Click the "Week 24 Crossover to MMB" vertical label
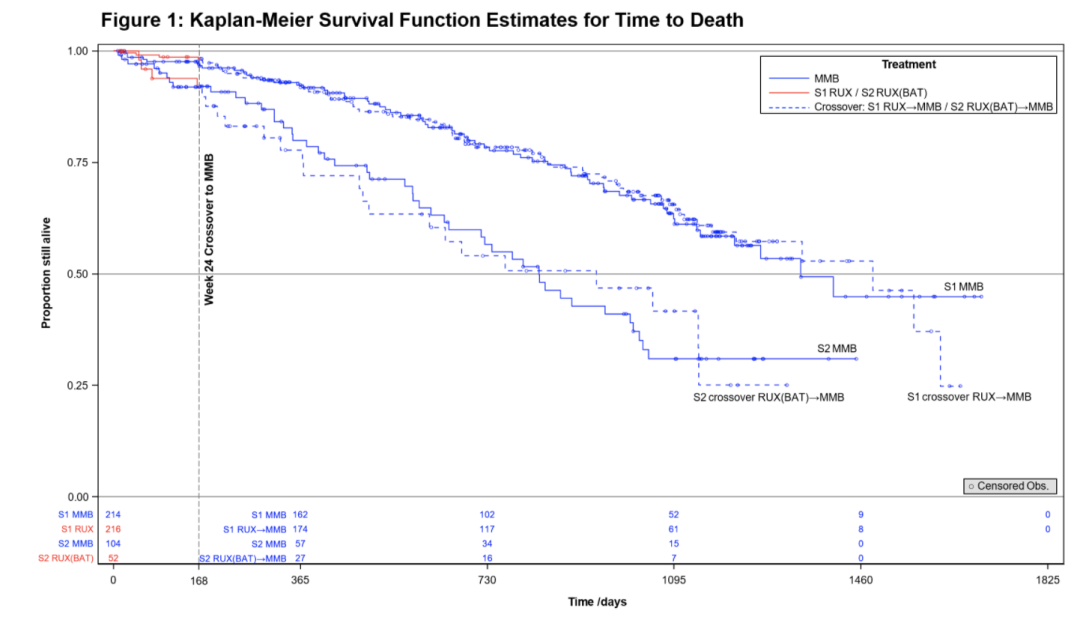This screenshot has width=1080, height=620. point(210,228)
